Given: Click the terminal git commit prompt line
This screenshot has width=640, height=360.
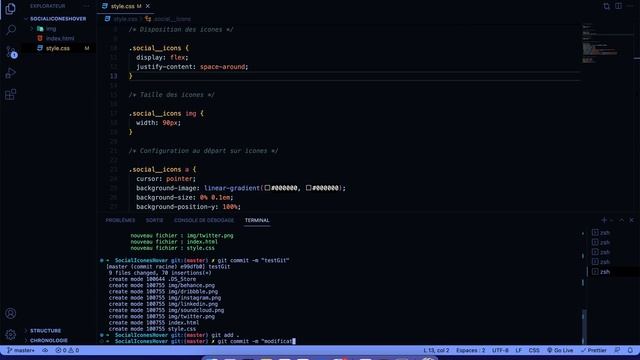Looking at the screenshot, I should point(198,341).
